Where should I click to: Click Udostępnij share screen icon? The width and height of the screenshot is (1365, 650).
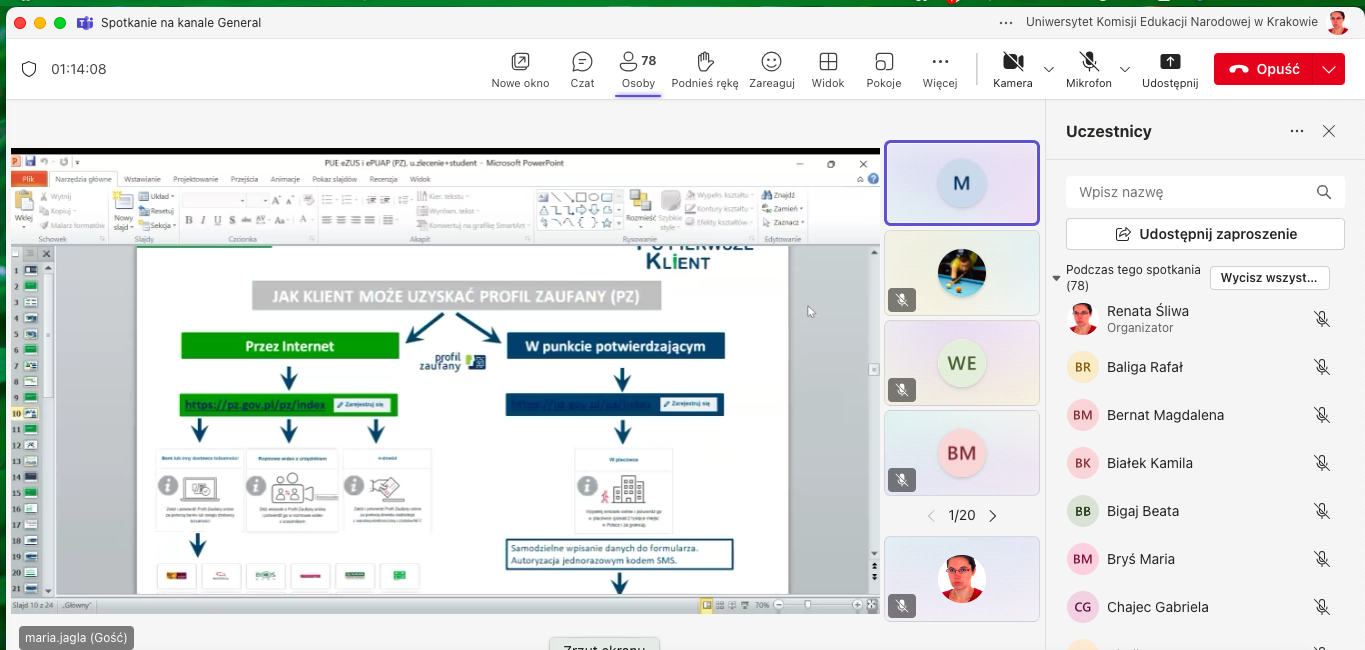[x=1169, y=69]
